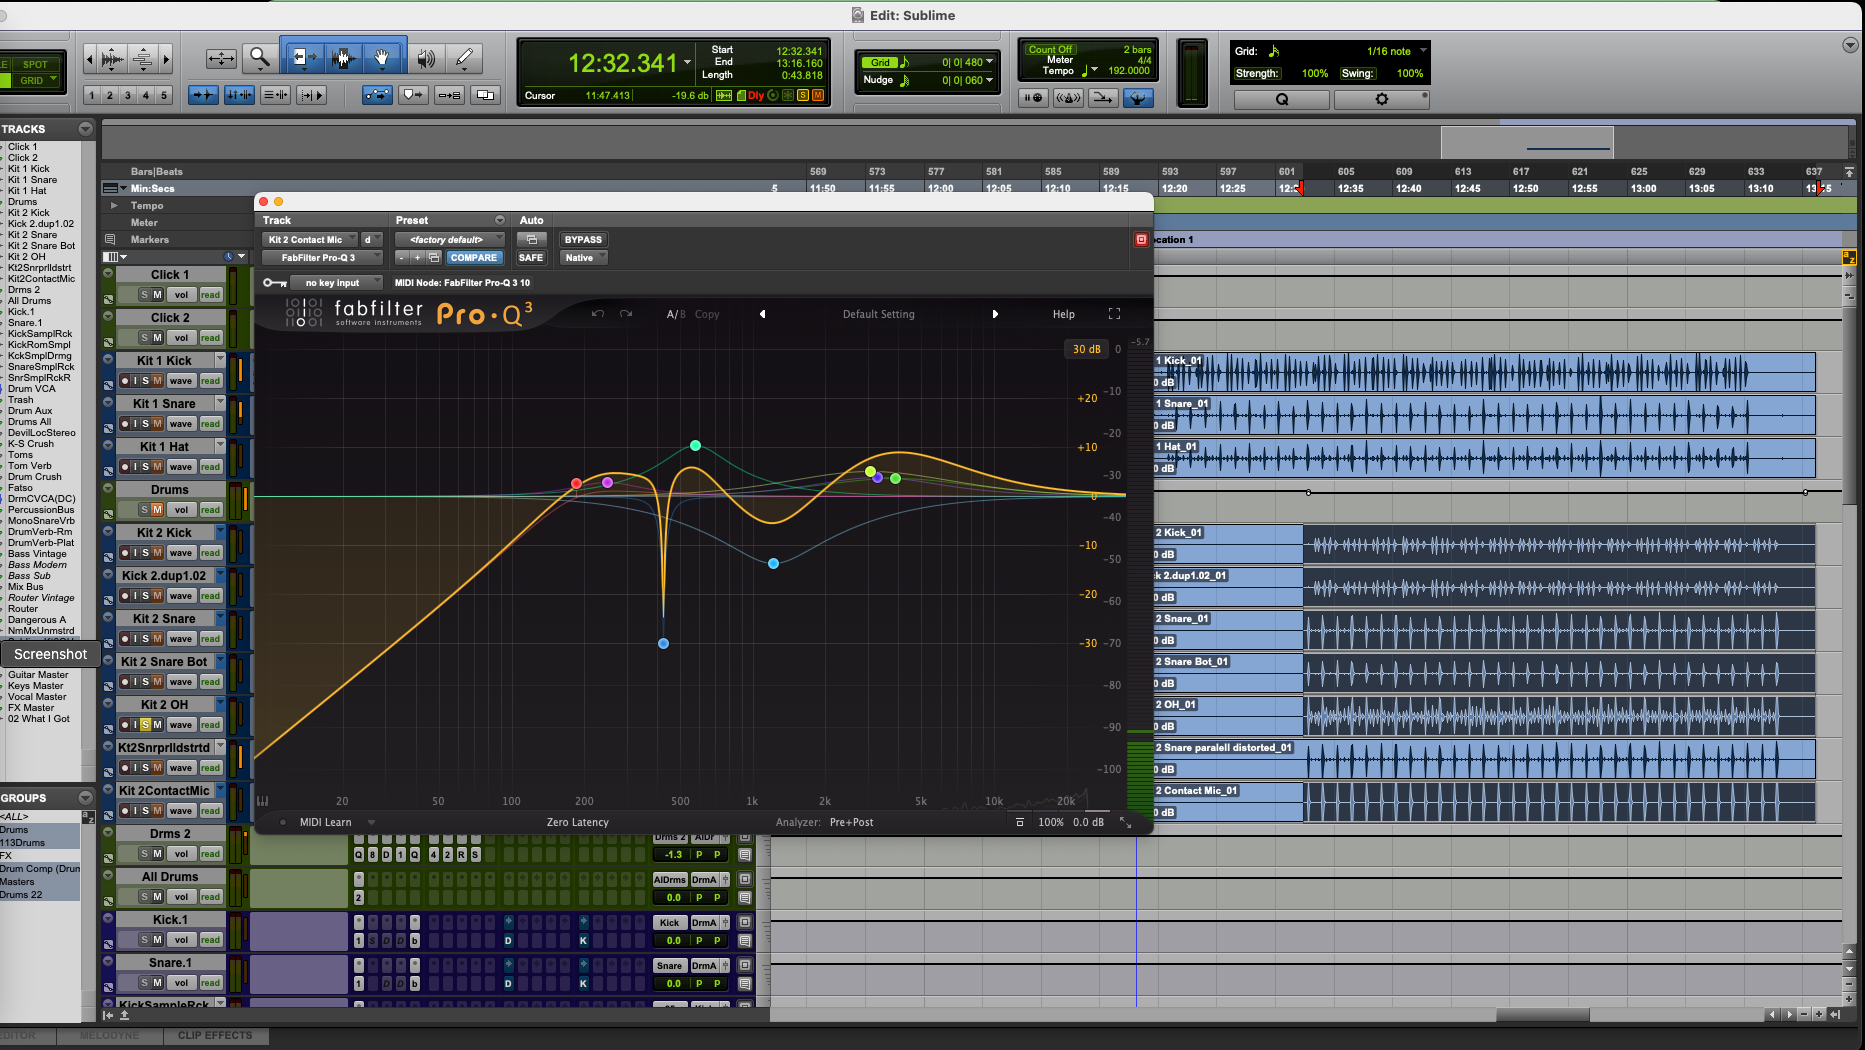Click Help in Pro-Q 3

pyautogui.click(x=1064, y=314)
